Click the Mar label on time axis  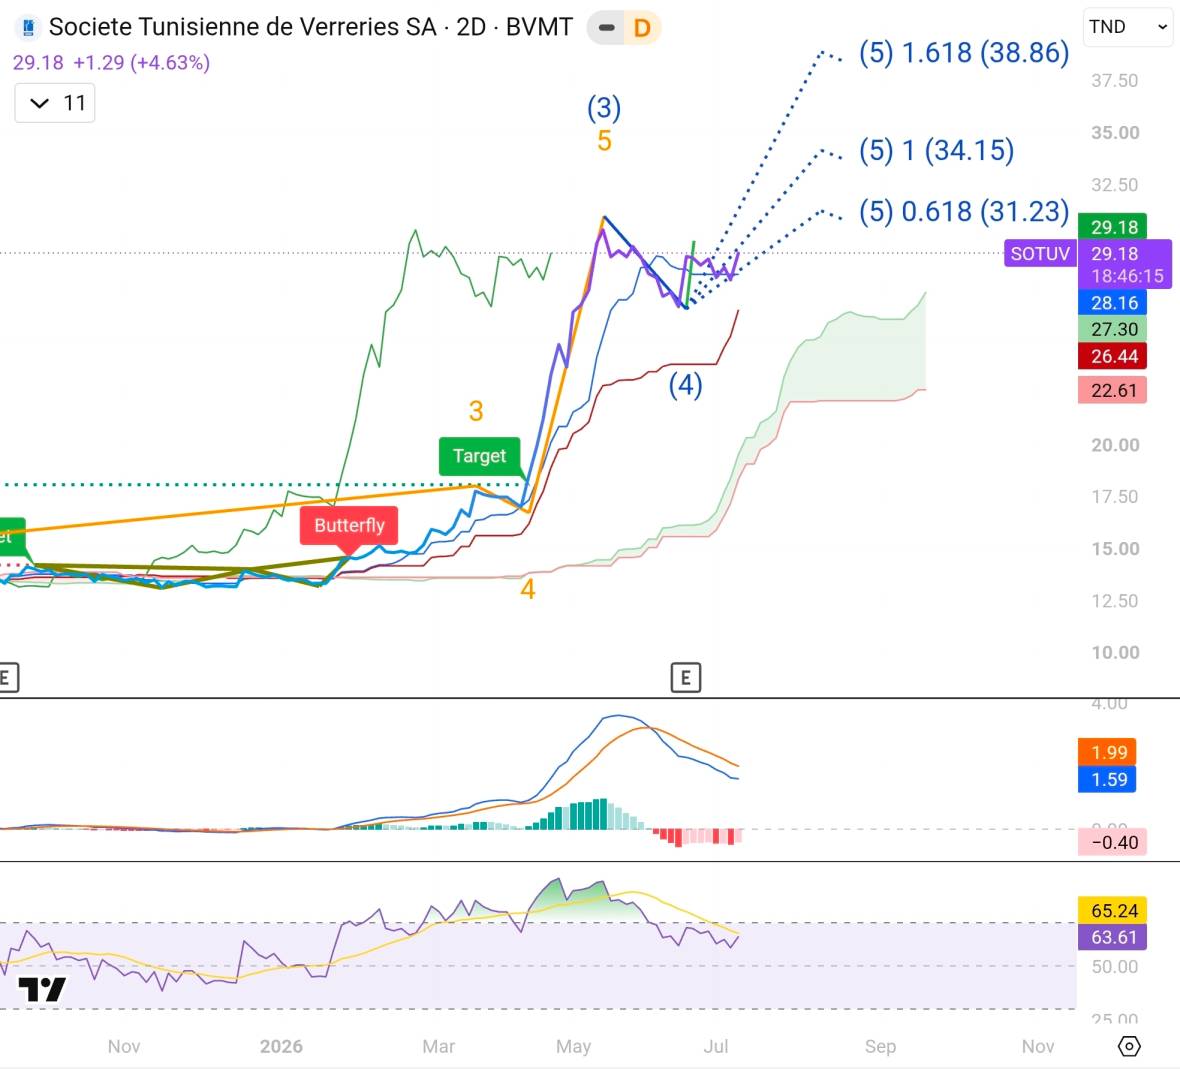coord(438,1046)
